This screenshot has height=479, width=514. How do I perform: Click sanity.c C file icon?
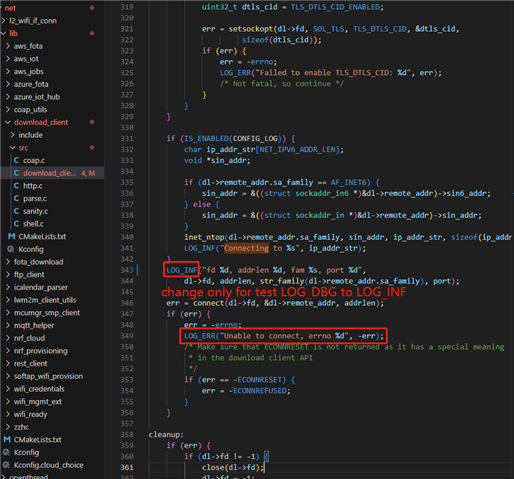(16, 211)
